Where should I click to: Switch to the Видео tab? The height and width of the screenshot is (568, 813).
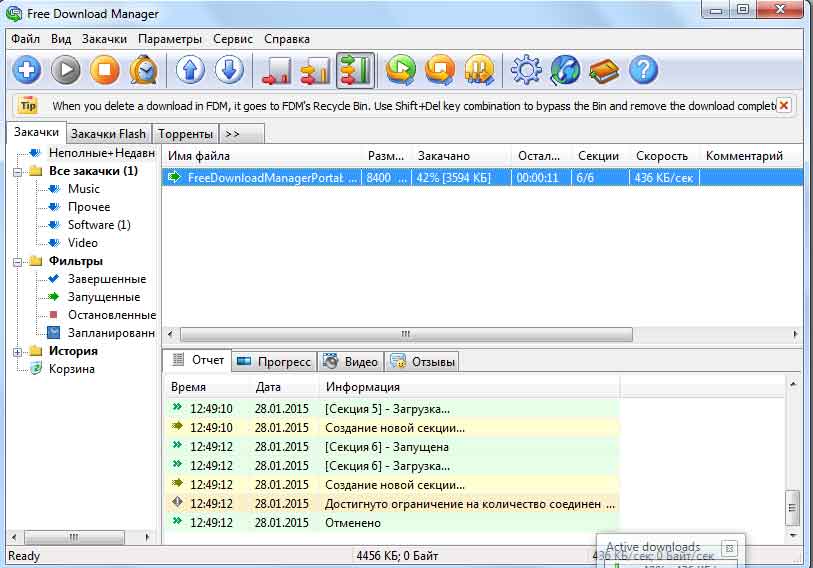click(350, 362)
